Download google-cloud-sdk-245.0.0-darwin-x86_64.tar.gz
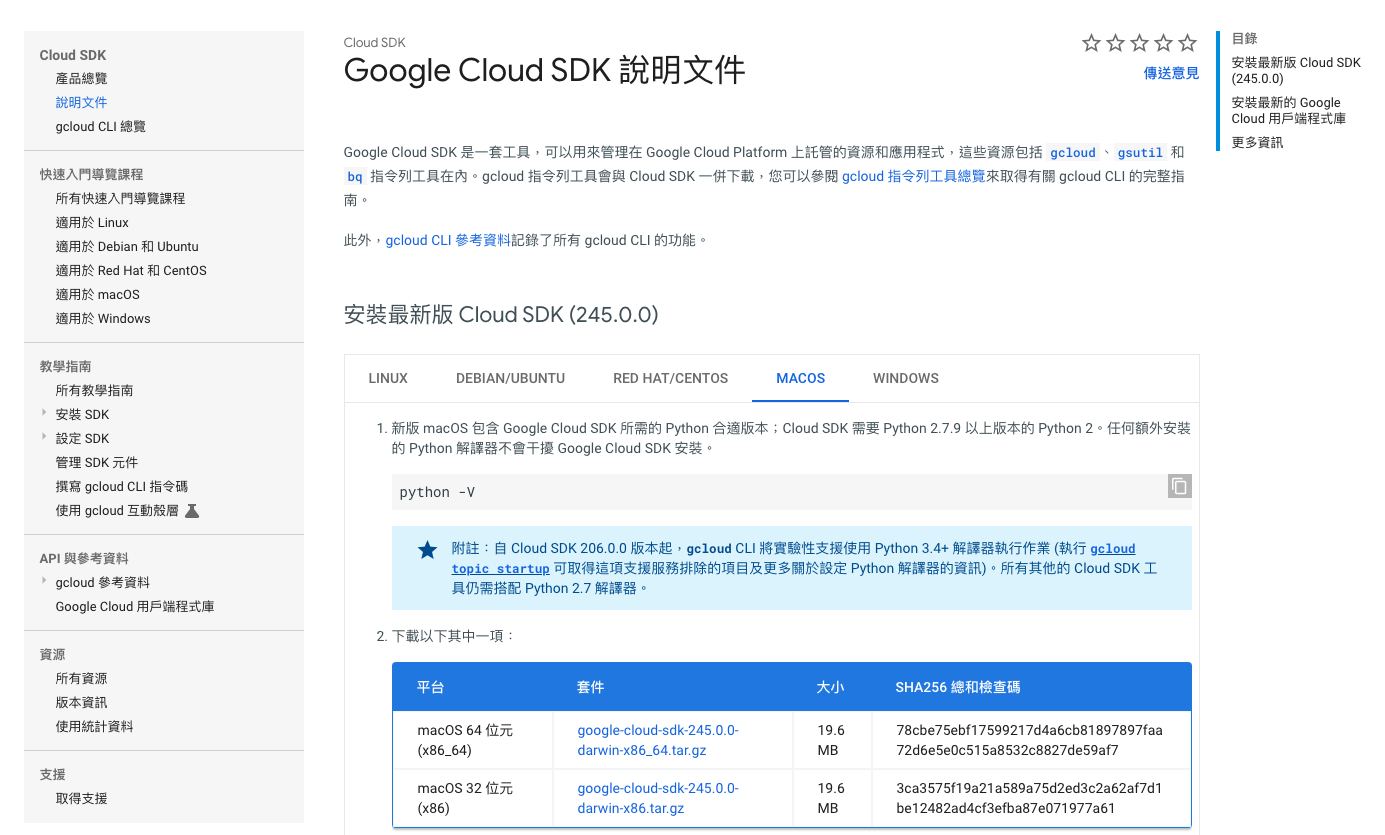The image size is (1385, 835). click(657, 740)
